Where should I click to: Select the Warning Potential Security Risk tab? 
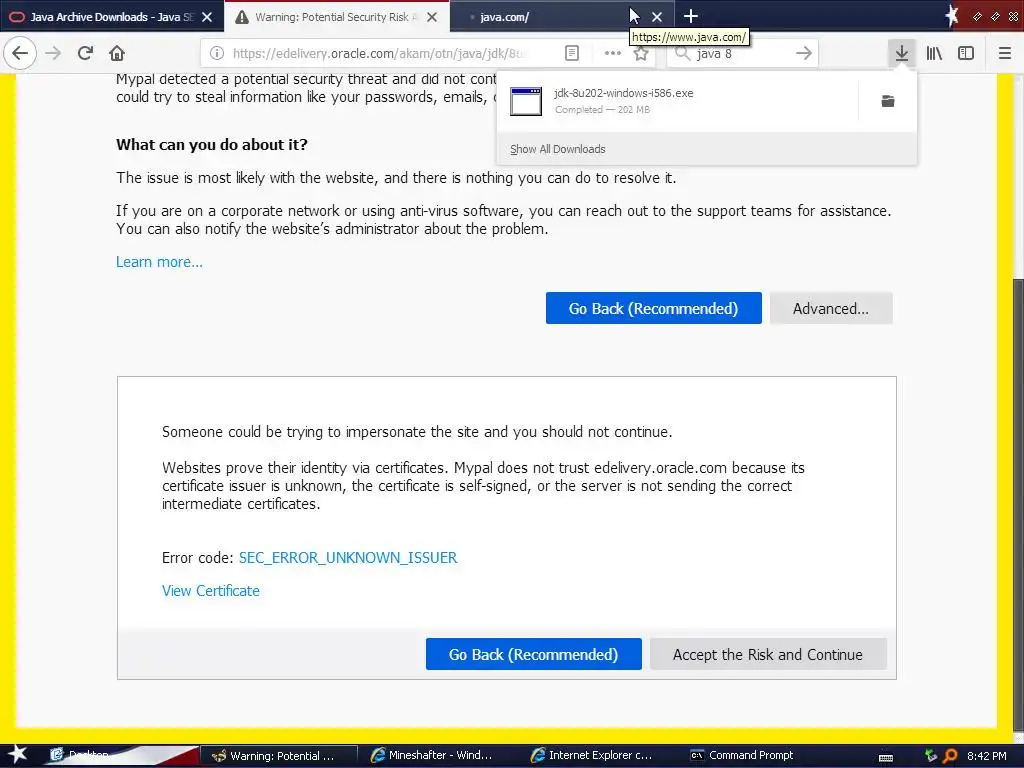click(x=336, y=17)
